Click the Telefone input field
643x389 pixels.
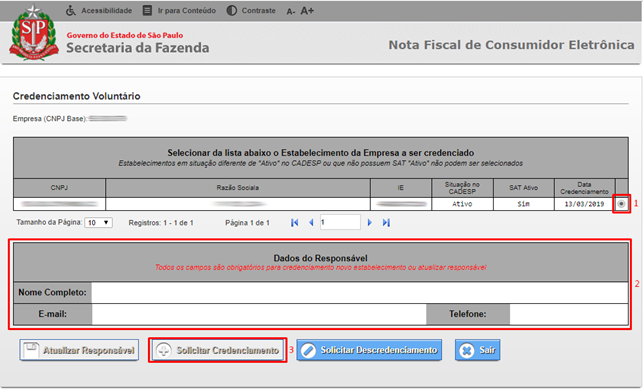pos(569,314)
